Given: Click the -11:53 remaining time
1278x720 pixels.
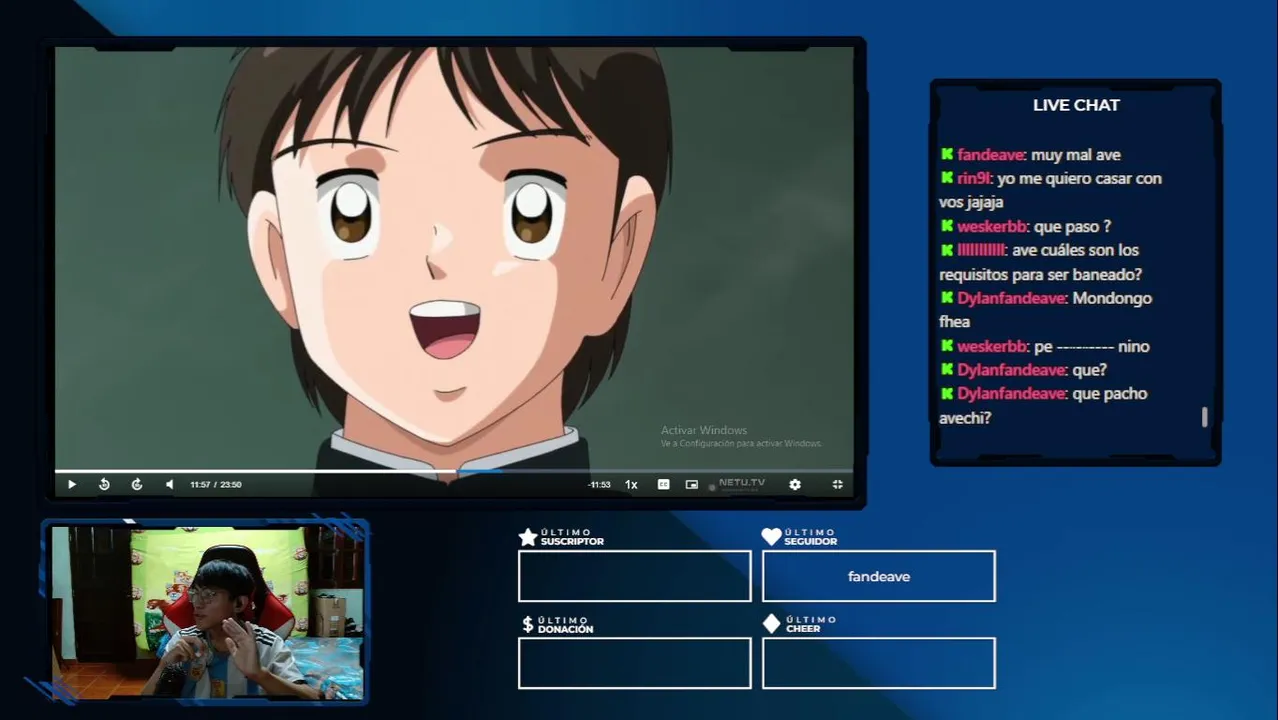Looking at the screenshot, I should click(x=599, y=485).
